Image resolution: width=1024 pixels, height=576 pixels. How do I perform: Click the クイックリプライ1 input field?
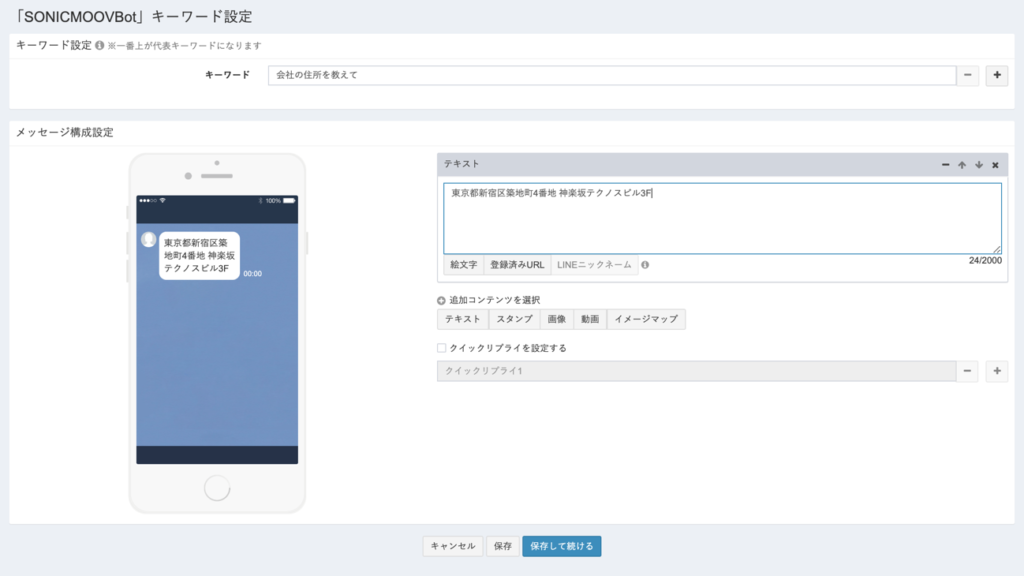click(697, 371)
